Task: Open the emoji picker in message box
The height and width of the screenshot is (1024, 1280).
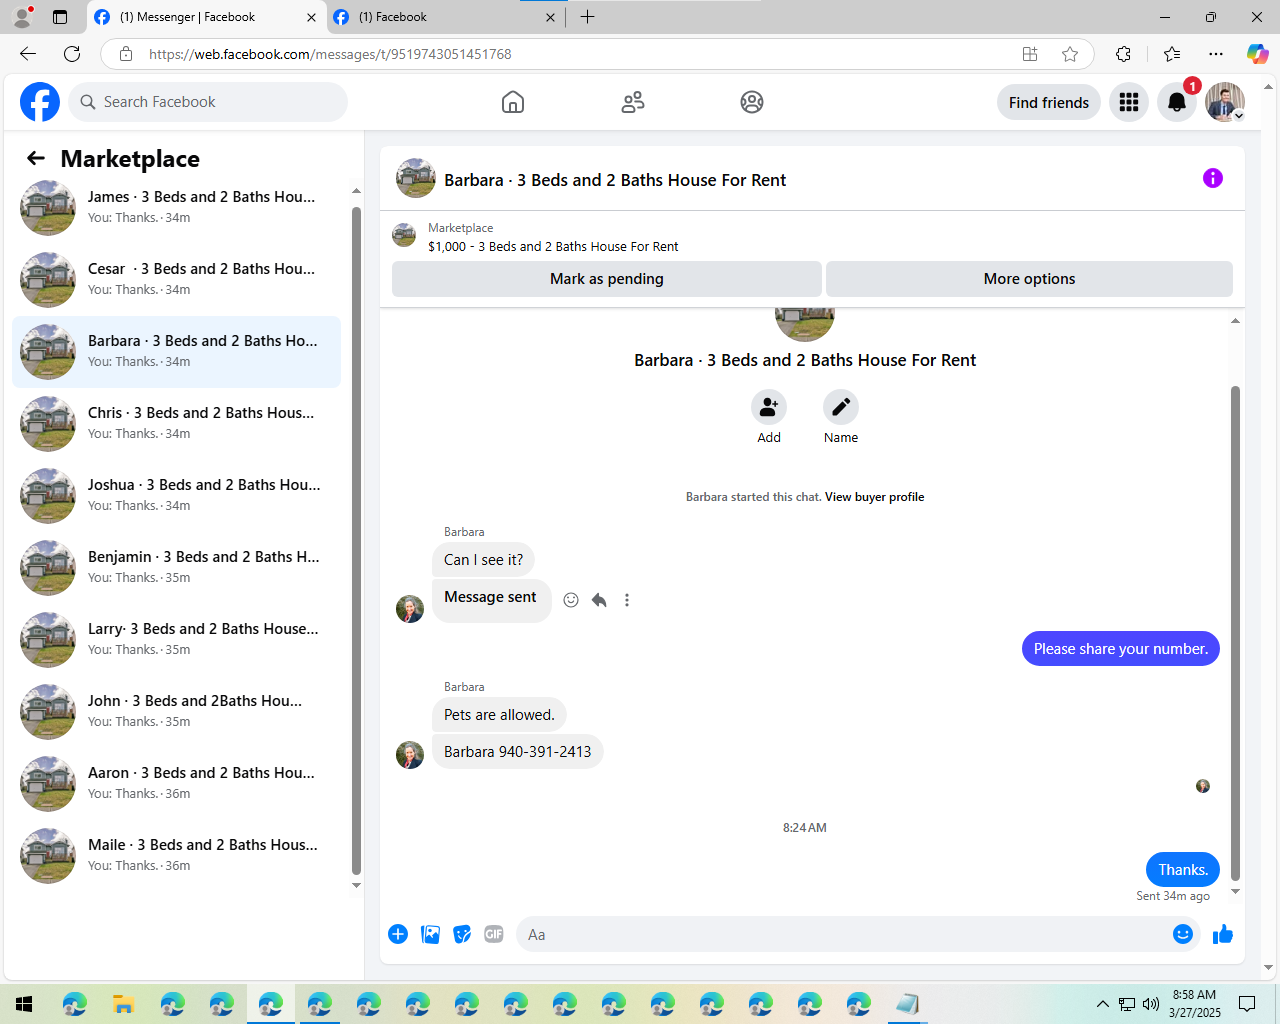Action: tap(1183, 934)
